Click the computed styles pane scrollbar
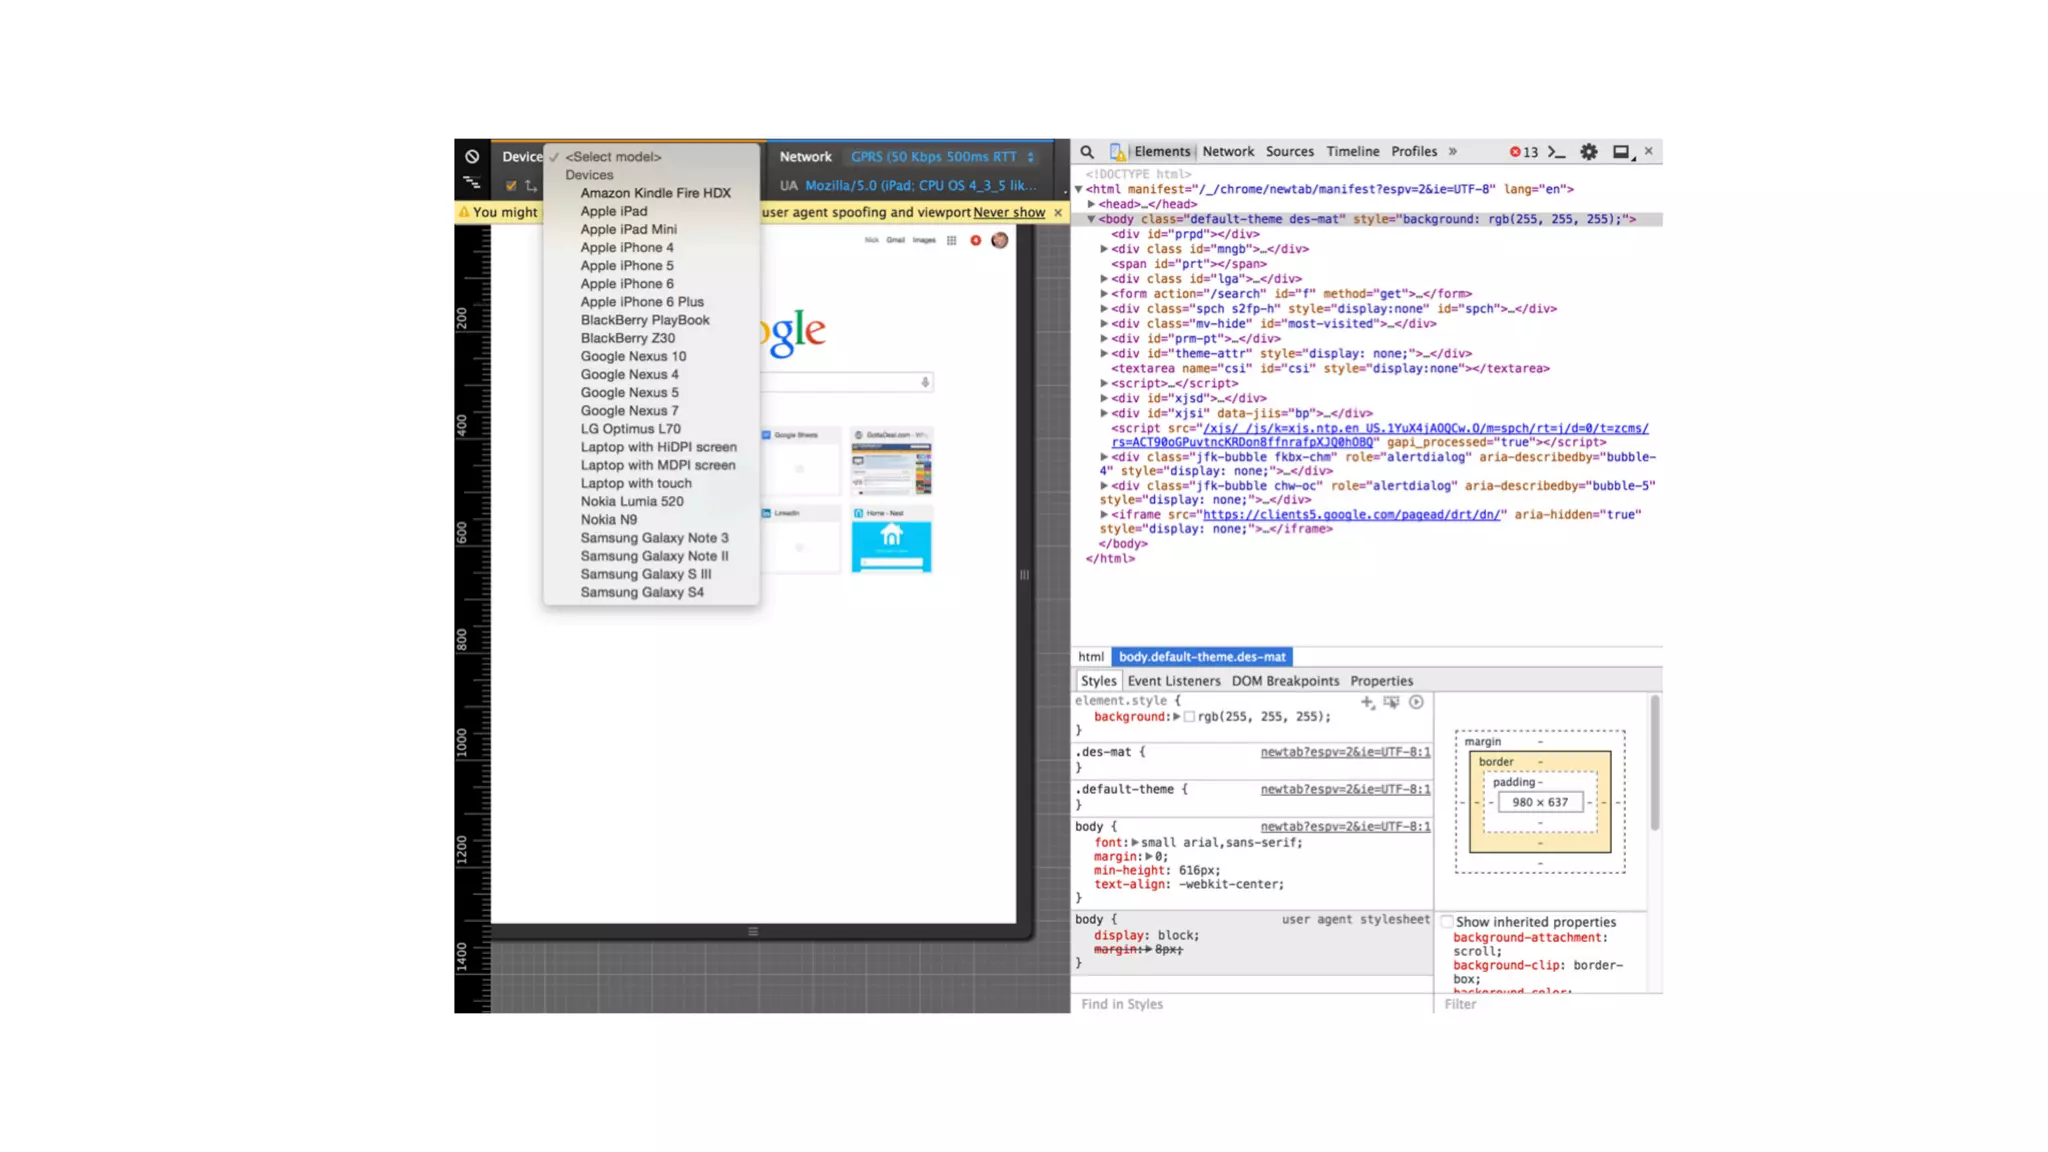Screen dimensions: 2048x1152 point(1655,764)
